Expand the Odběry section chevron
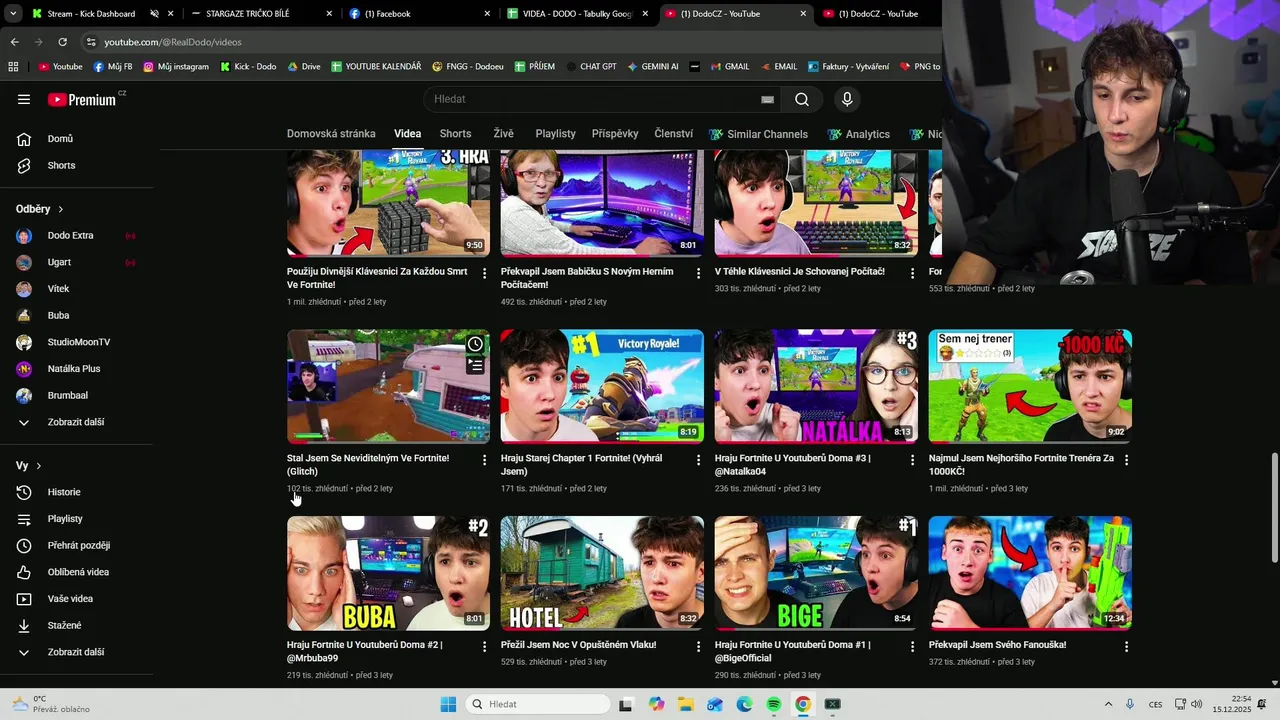The image size is (1280, 720). click(x=60, y=209)
